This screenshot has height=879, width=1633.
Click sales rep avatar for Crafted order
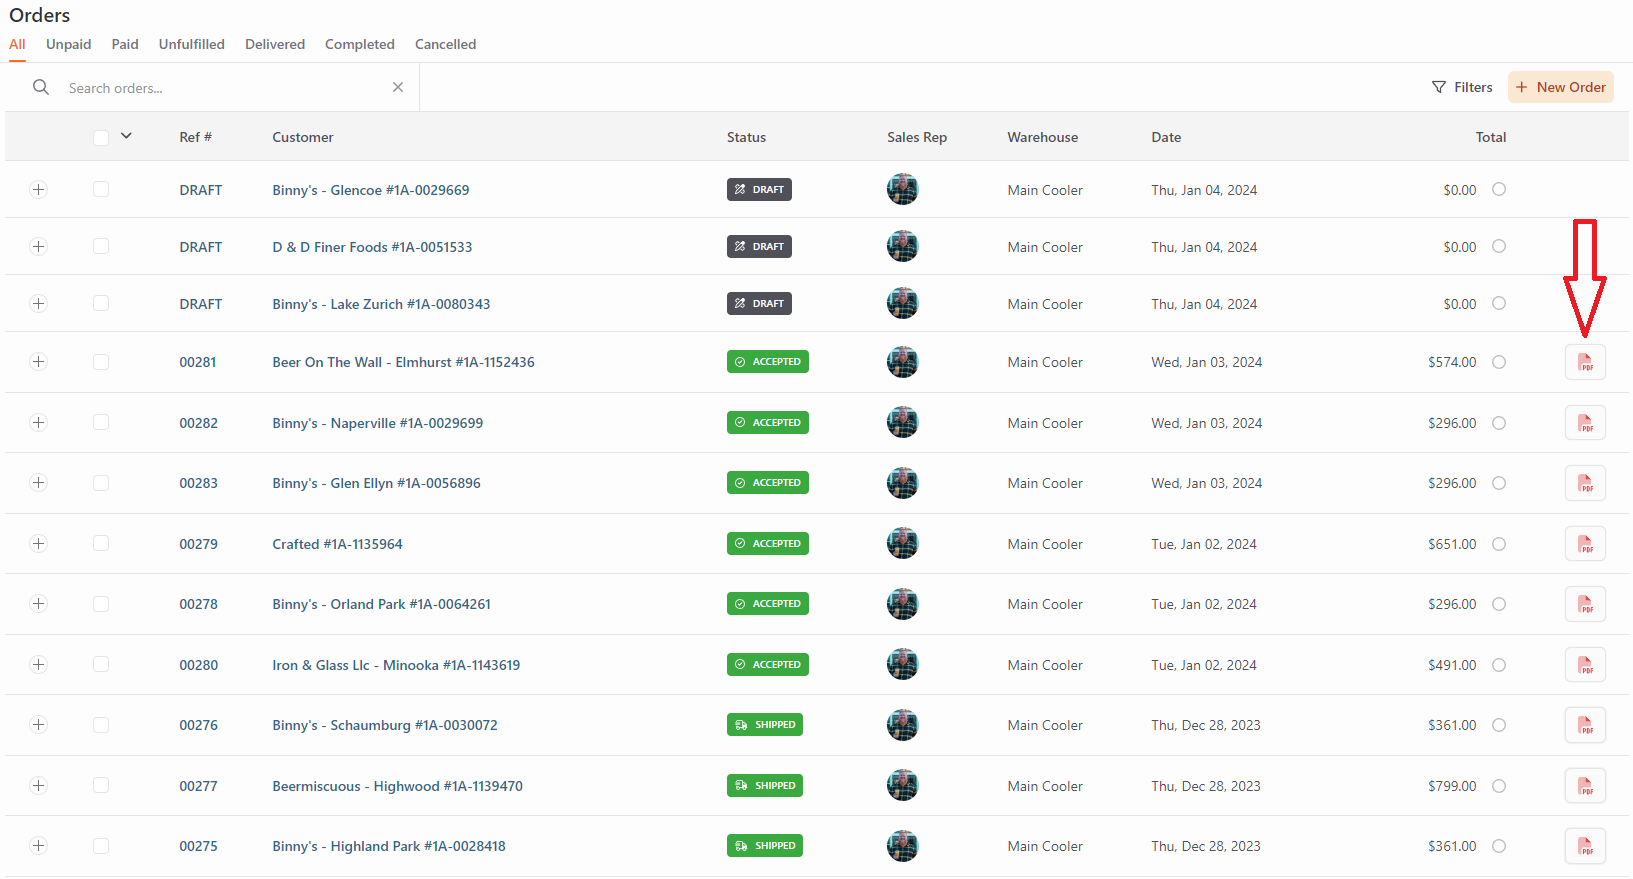tap(902, 544)
